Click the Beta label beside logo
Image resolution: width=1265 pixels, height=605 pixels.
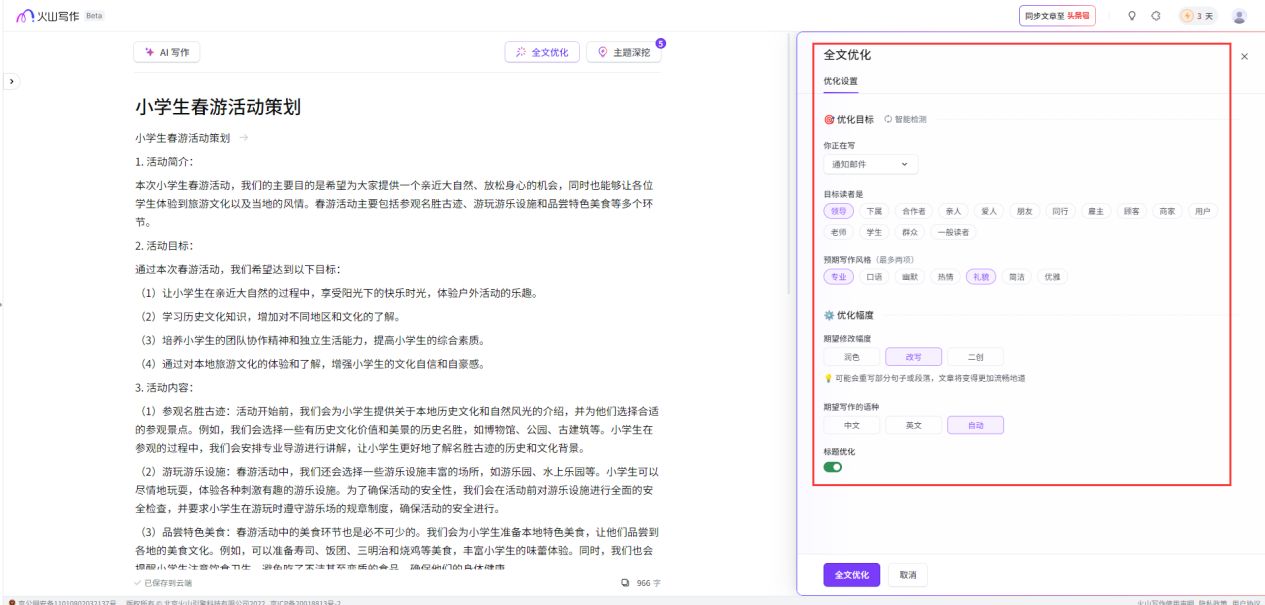pyautogui.click(x=94, y=16)
